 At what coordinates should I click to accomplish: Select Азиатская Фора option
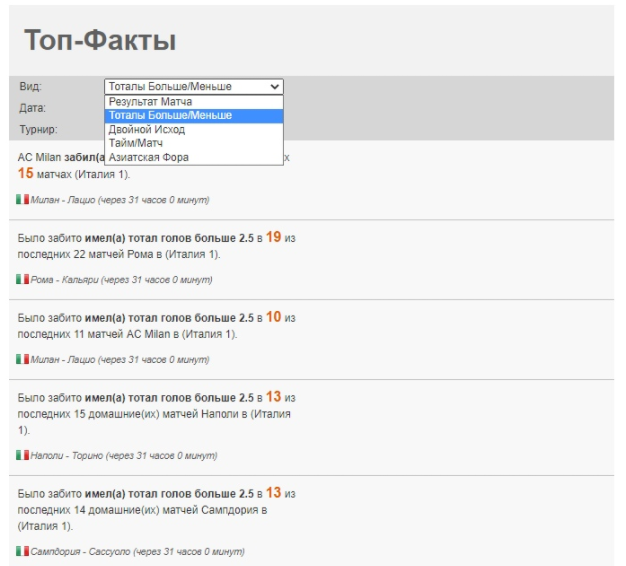click(x=148, y=158)
